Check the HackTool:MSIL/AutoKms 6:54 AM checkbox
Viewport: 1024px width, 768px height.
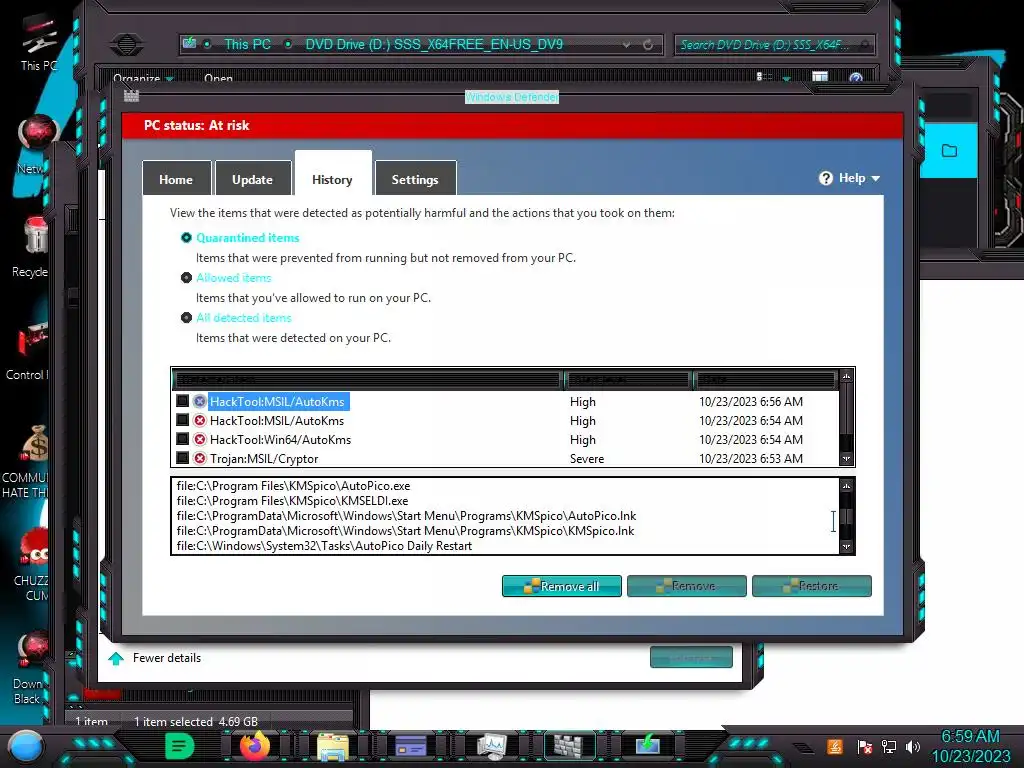click(183, 420)
